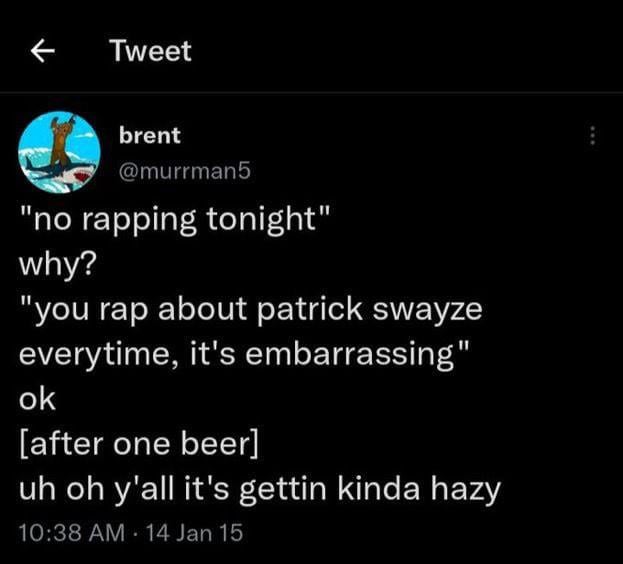Click the word "swayze" in the tweet
The height and width of the screenshot is (564, 623).
(430, 310)
